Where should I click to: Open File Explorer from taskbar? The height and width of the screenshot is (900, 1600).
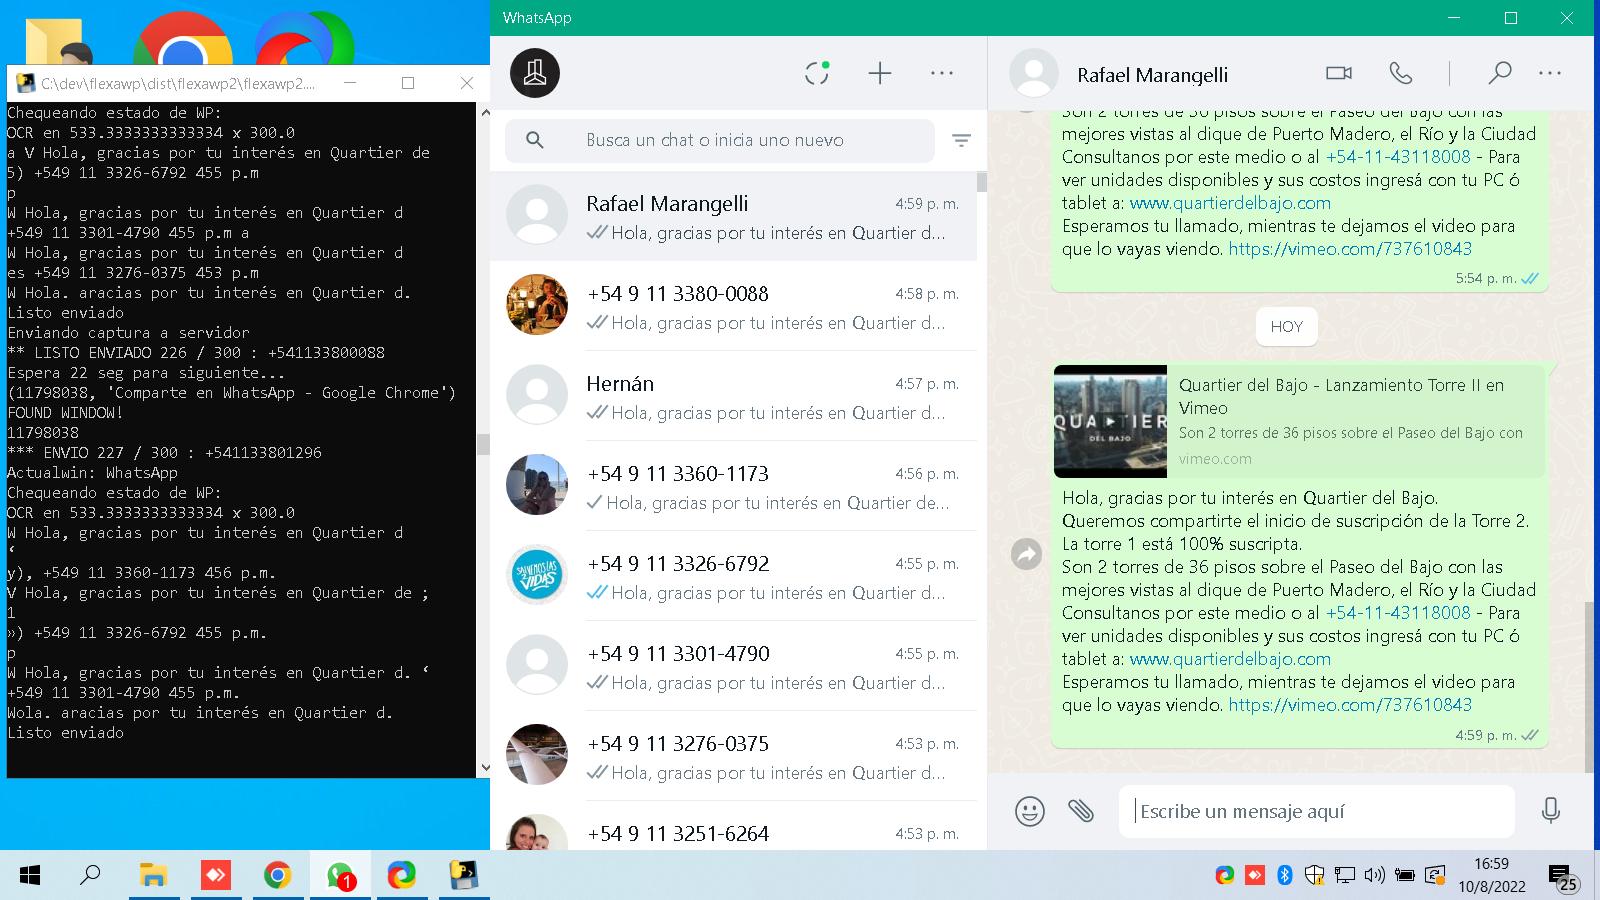coord(153,876)
